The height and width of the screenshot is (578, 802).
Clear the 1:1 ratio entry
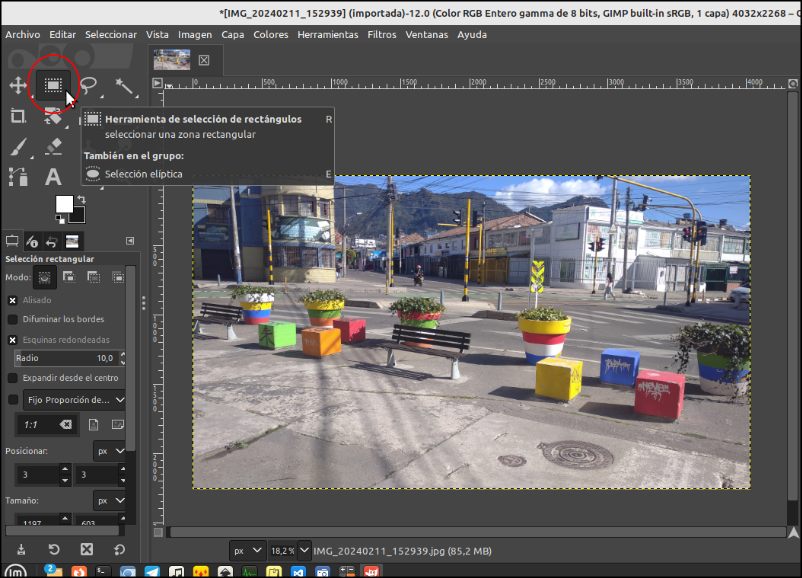[x=66, y=425]
